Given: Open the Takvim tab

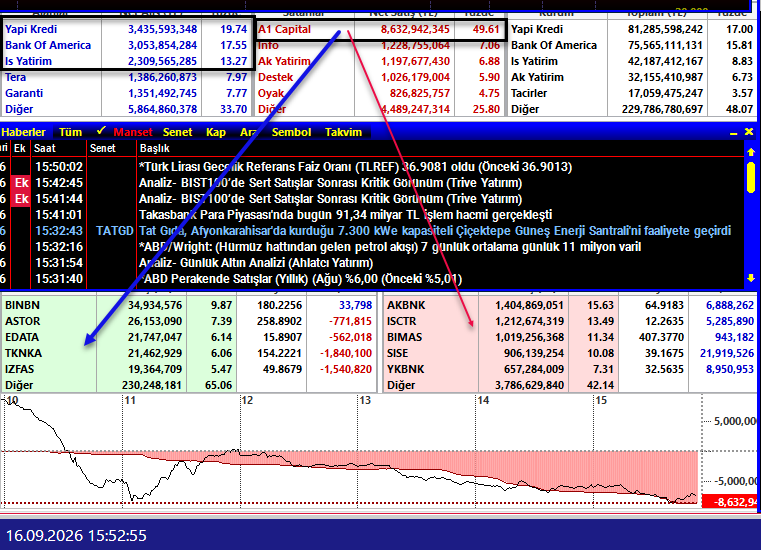Looking at the screenshot, I should pos(343,132).
